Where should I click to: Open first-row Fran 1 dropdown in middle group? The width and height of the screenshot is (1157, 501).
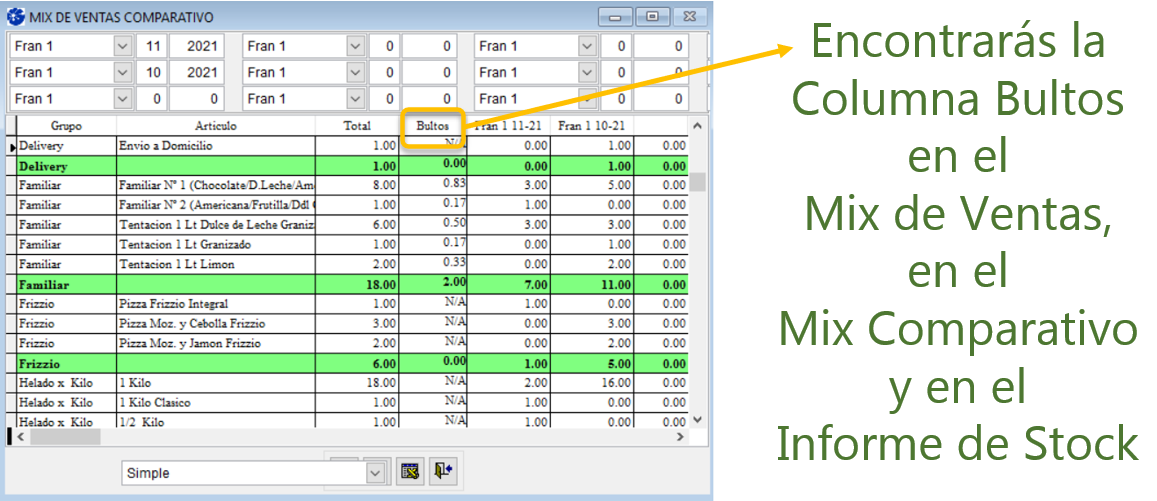click(355, 46)
